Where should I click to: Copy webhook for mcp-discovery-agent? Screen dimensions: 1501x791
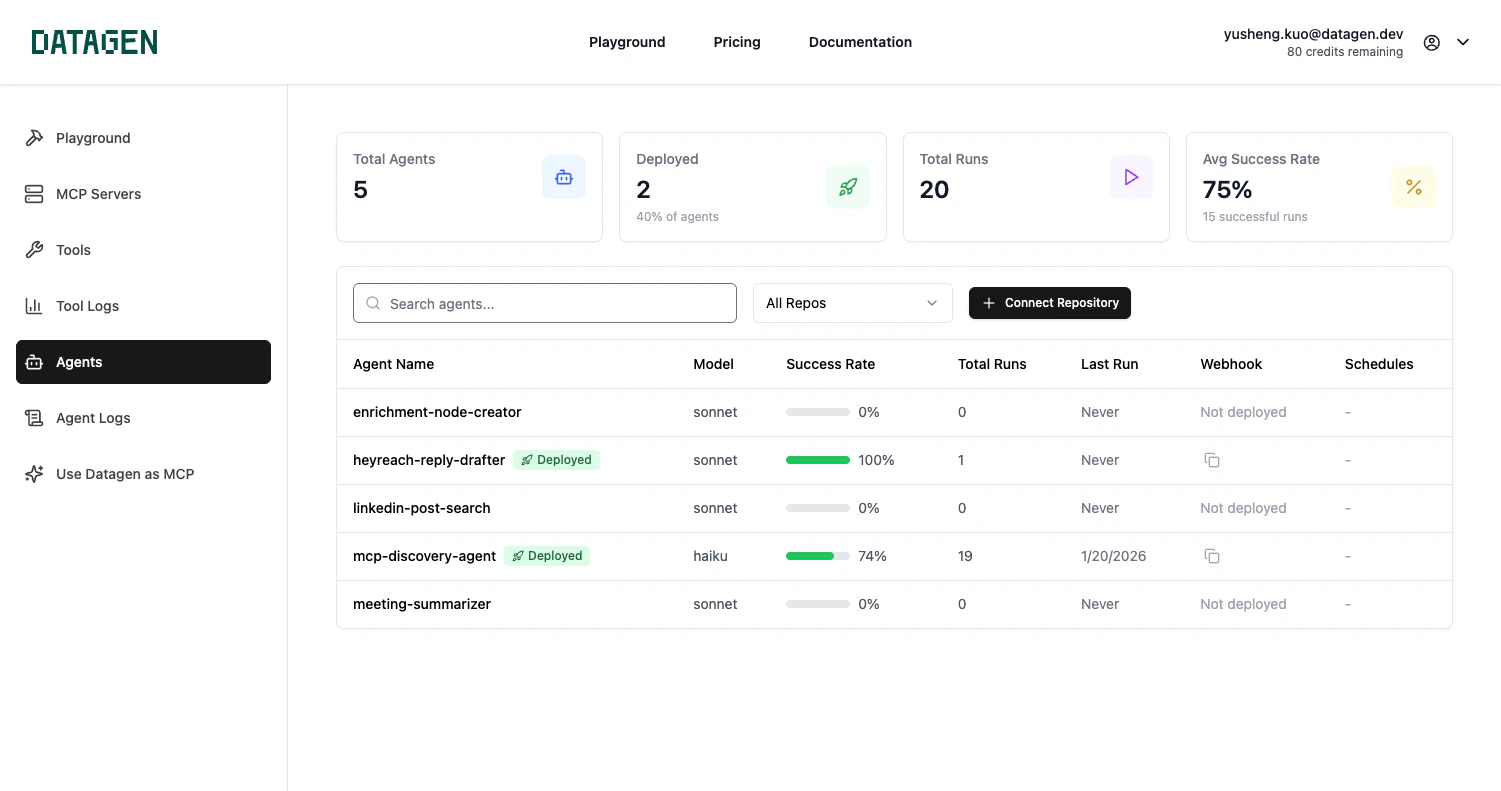tap(1212, 556)
